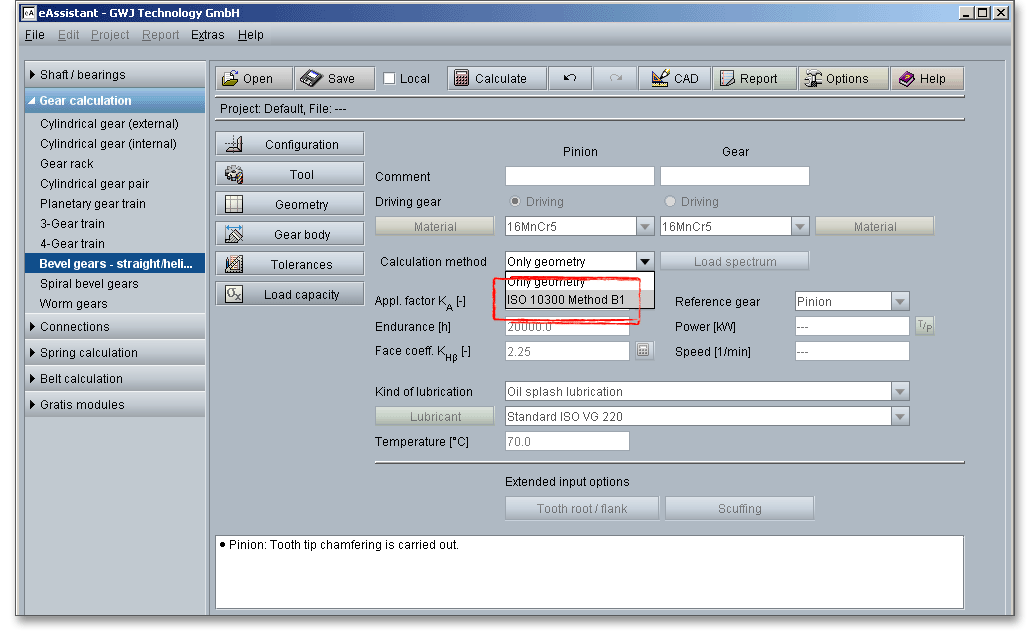Screen dimensions: 1030x631
Task: Expand the Shaft / bearings section
Action: tap(82, 75)
